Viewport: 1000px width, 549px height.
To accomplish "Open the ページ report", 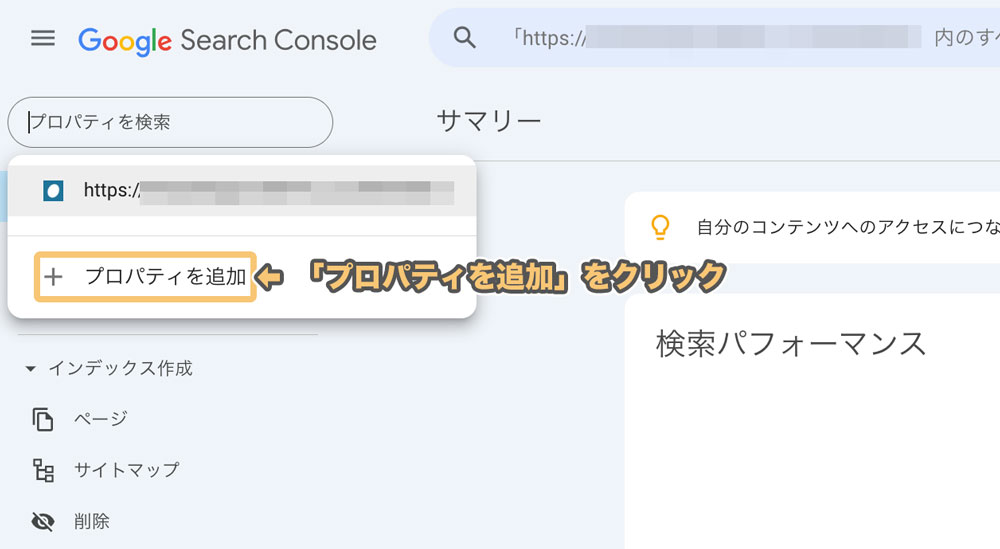I will [x=101, y=419].
